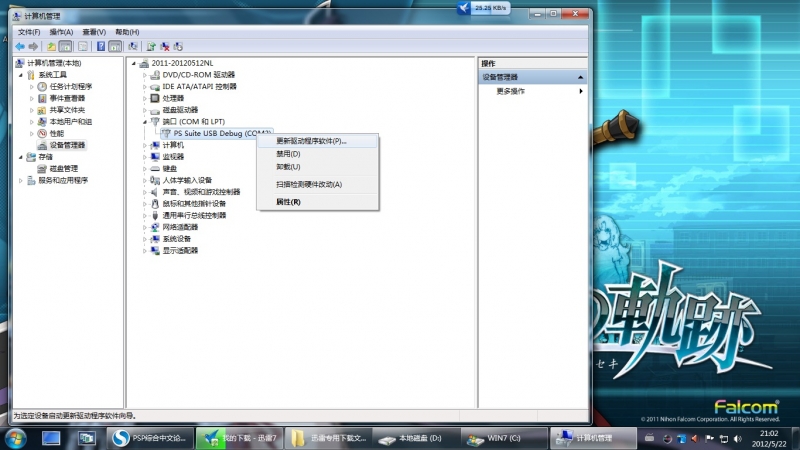
Task: Select the 人体学输入设备 category
Action: point(187,181)
